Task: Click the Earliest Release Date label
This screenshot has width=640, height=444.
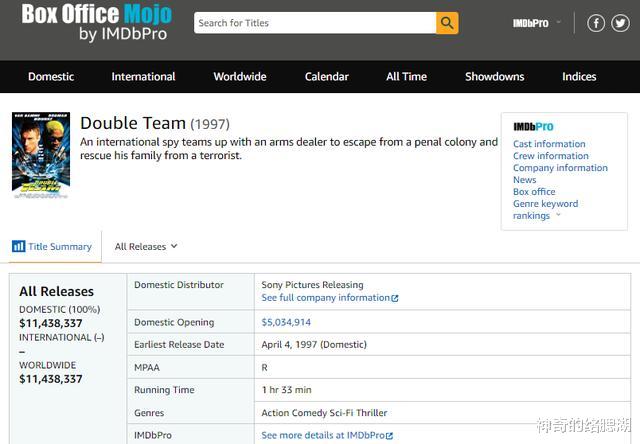Action: [x=179, y=344]
